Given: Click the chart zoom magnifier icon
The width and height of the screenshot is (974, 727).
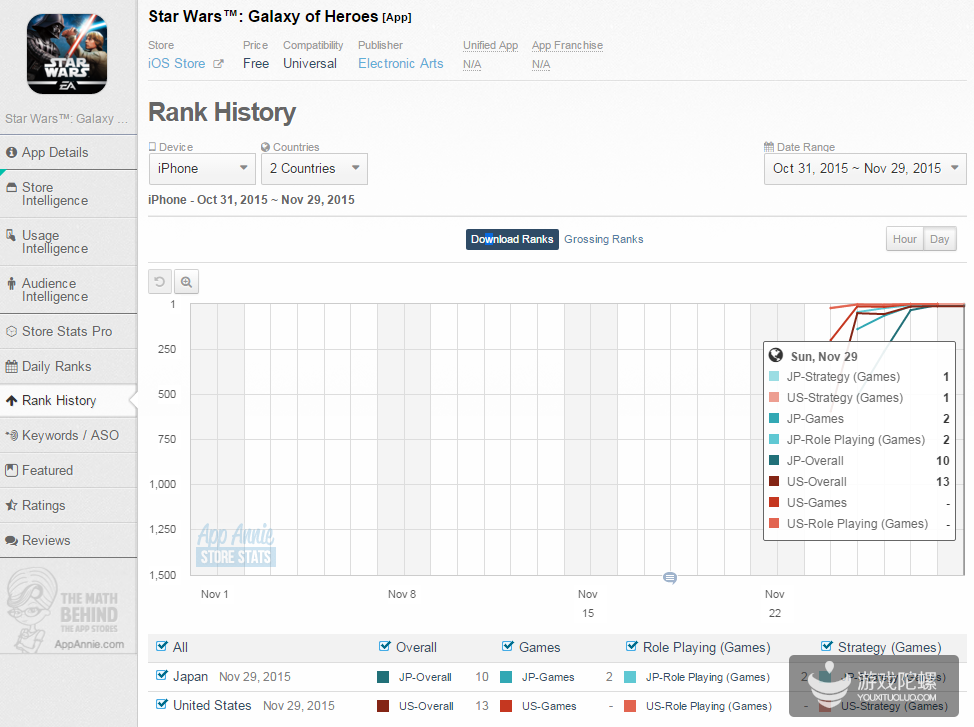Looking at the screenshot, I should (x=186, y=282).
